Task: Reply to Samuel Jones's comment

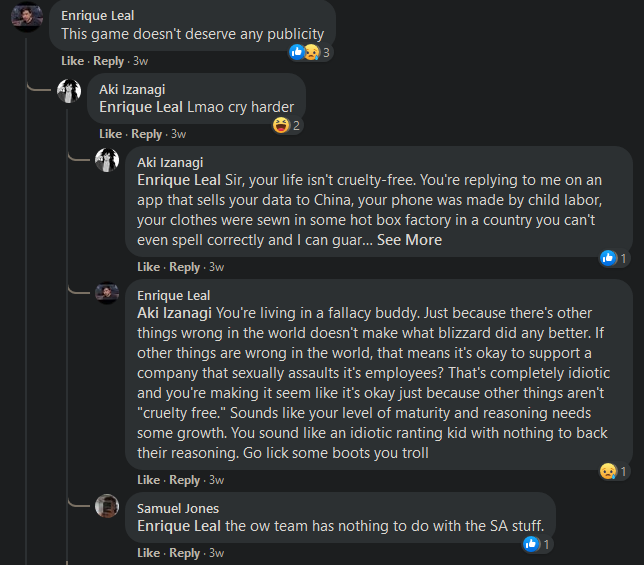Action: [184, 553]
